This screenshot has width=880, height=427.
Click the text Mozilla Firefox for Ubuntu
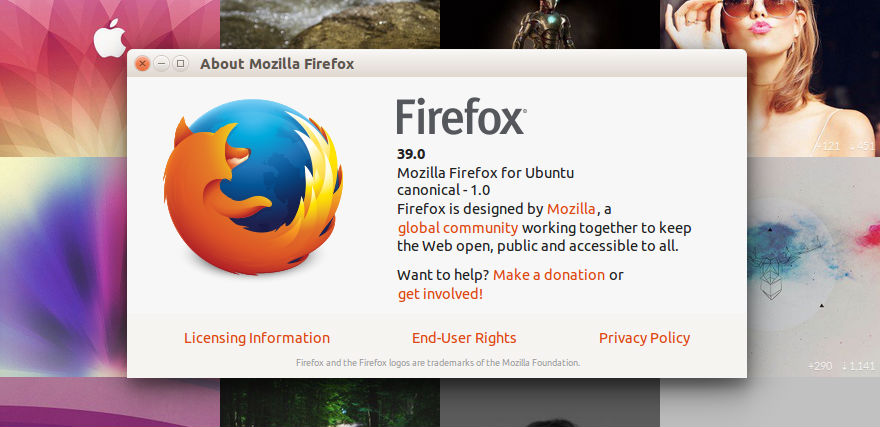pos(485,172)
